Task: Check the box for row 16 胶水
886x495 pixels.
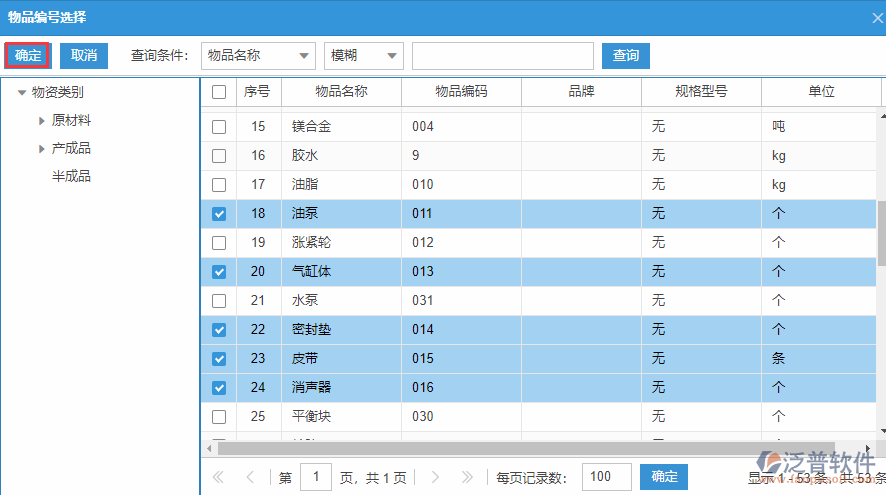Action: [219, 155]
